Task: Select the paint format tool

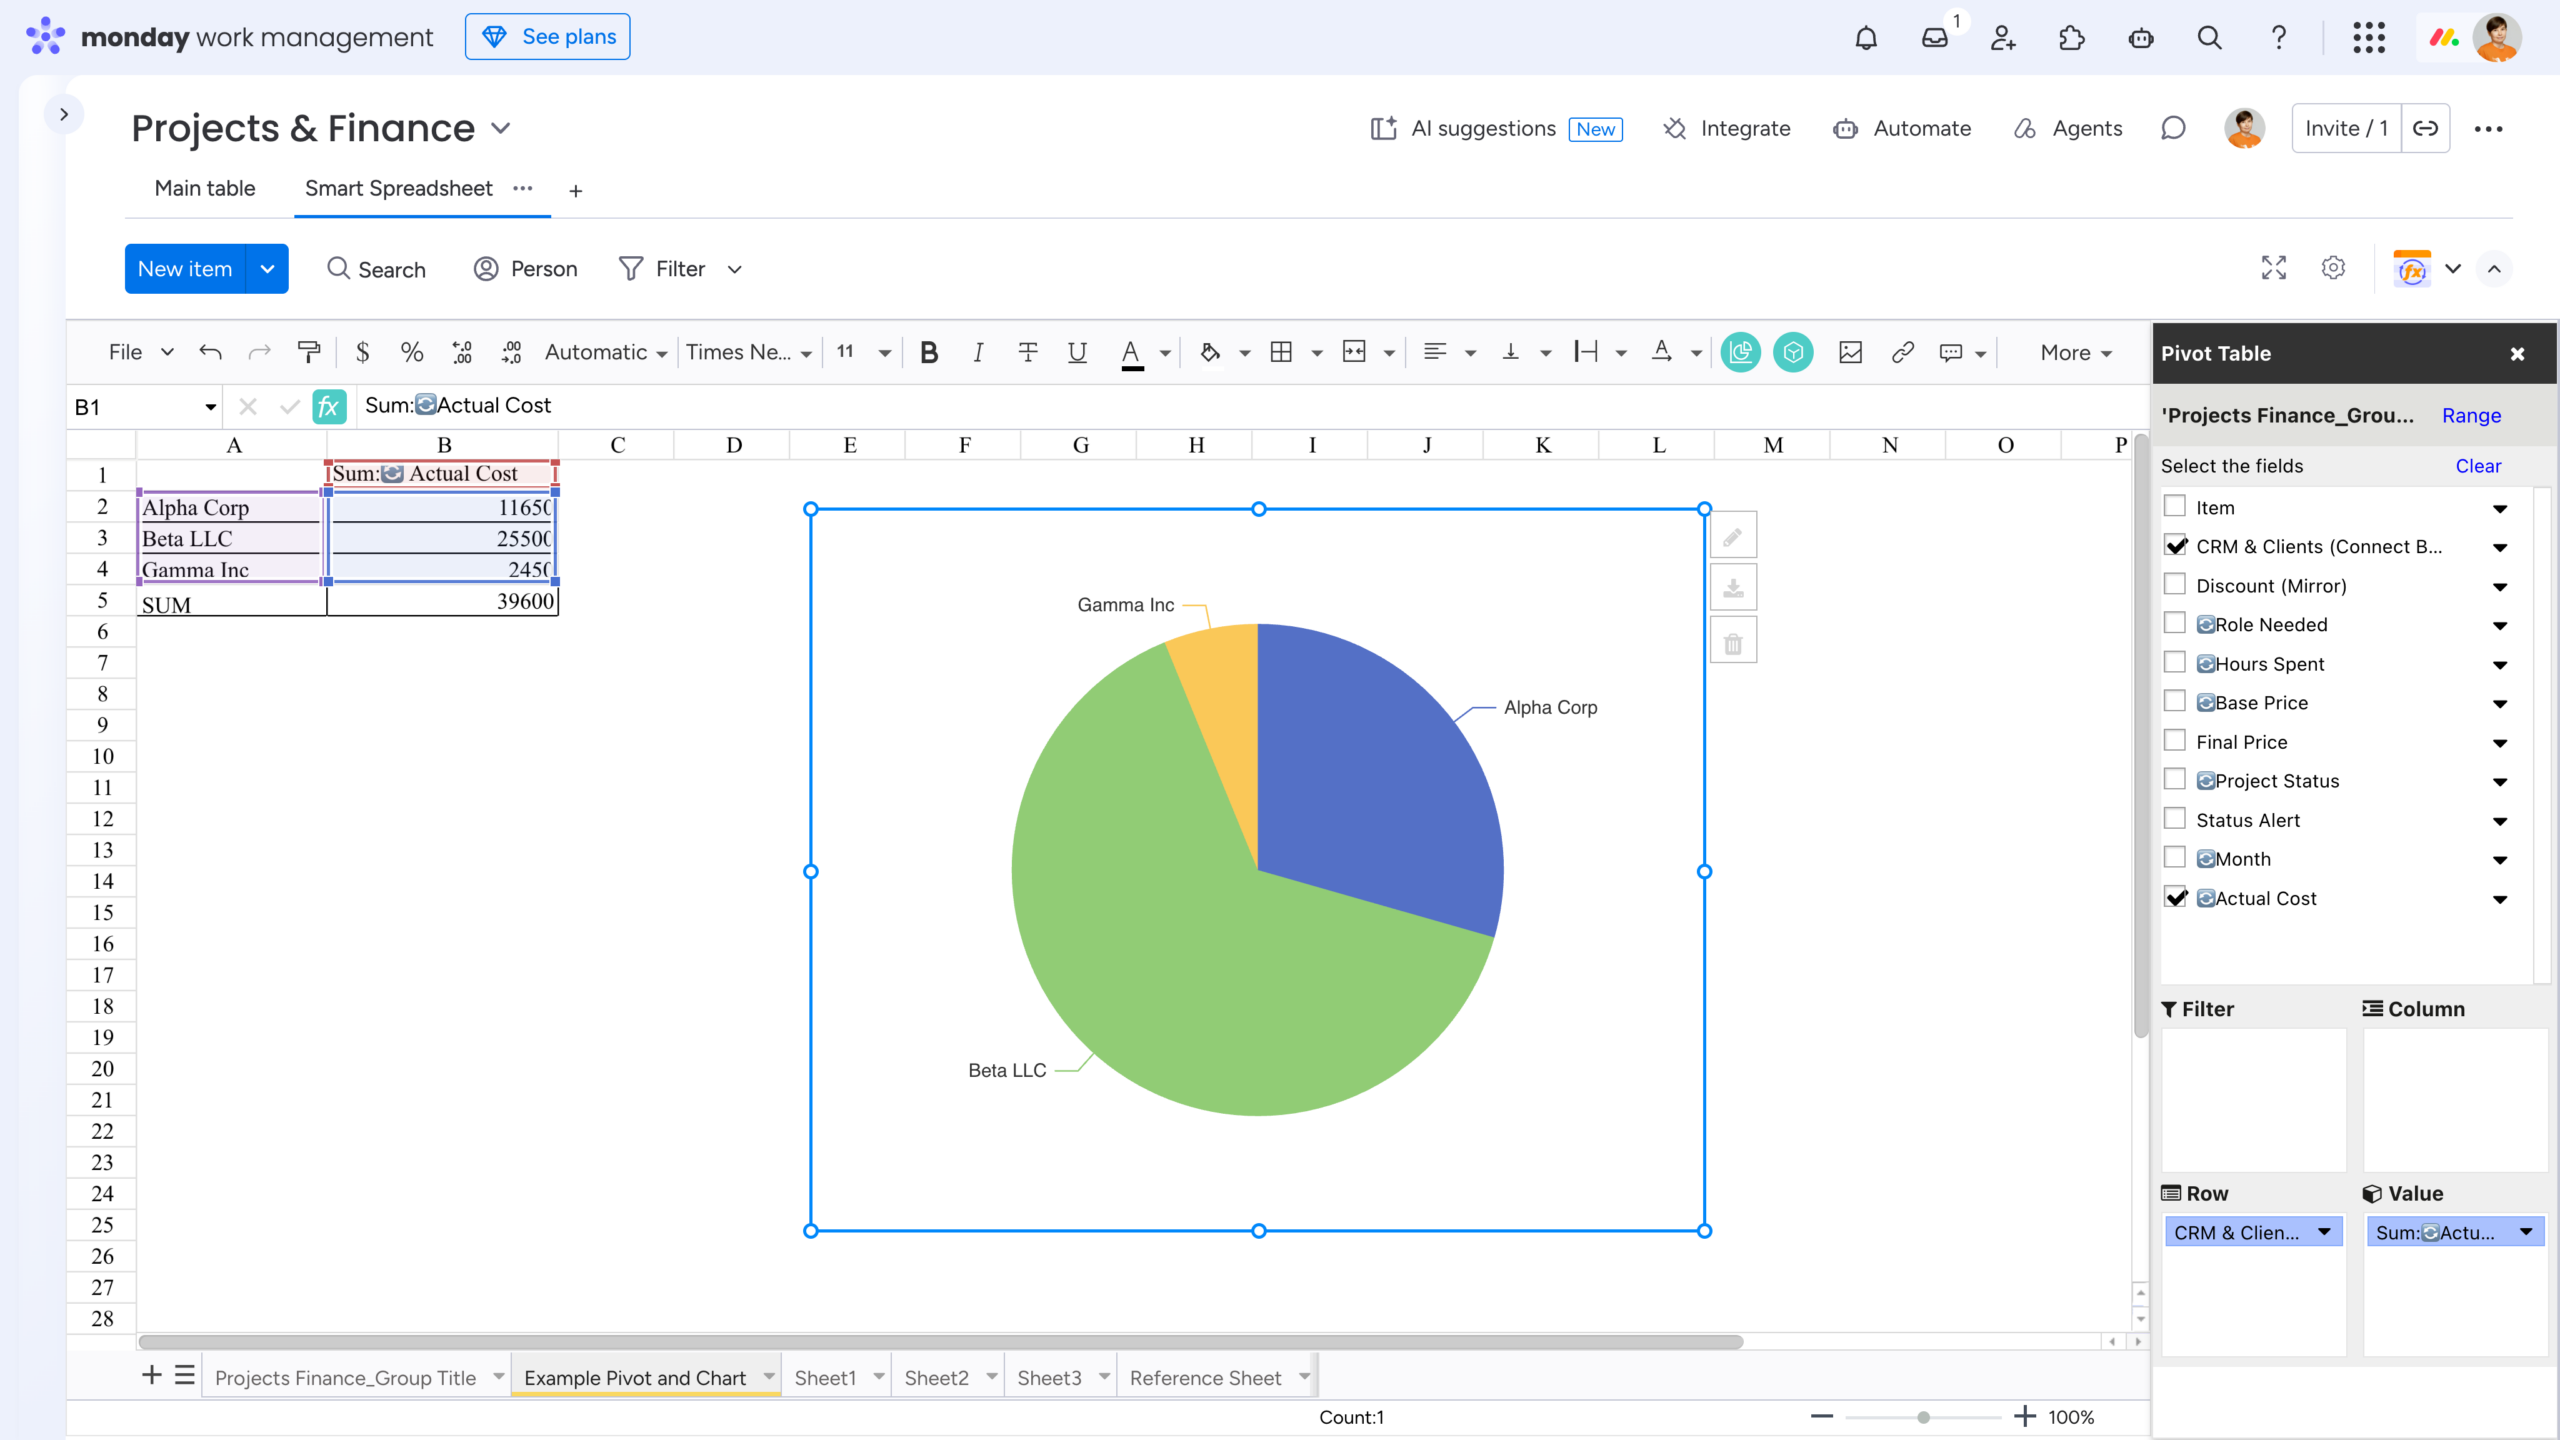Action: [309, 352]
